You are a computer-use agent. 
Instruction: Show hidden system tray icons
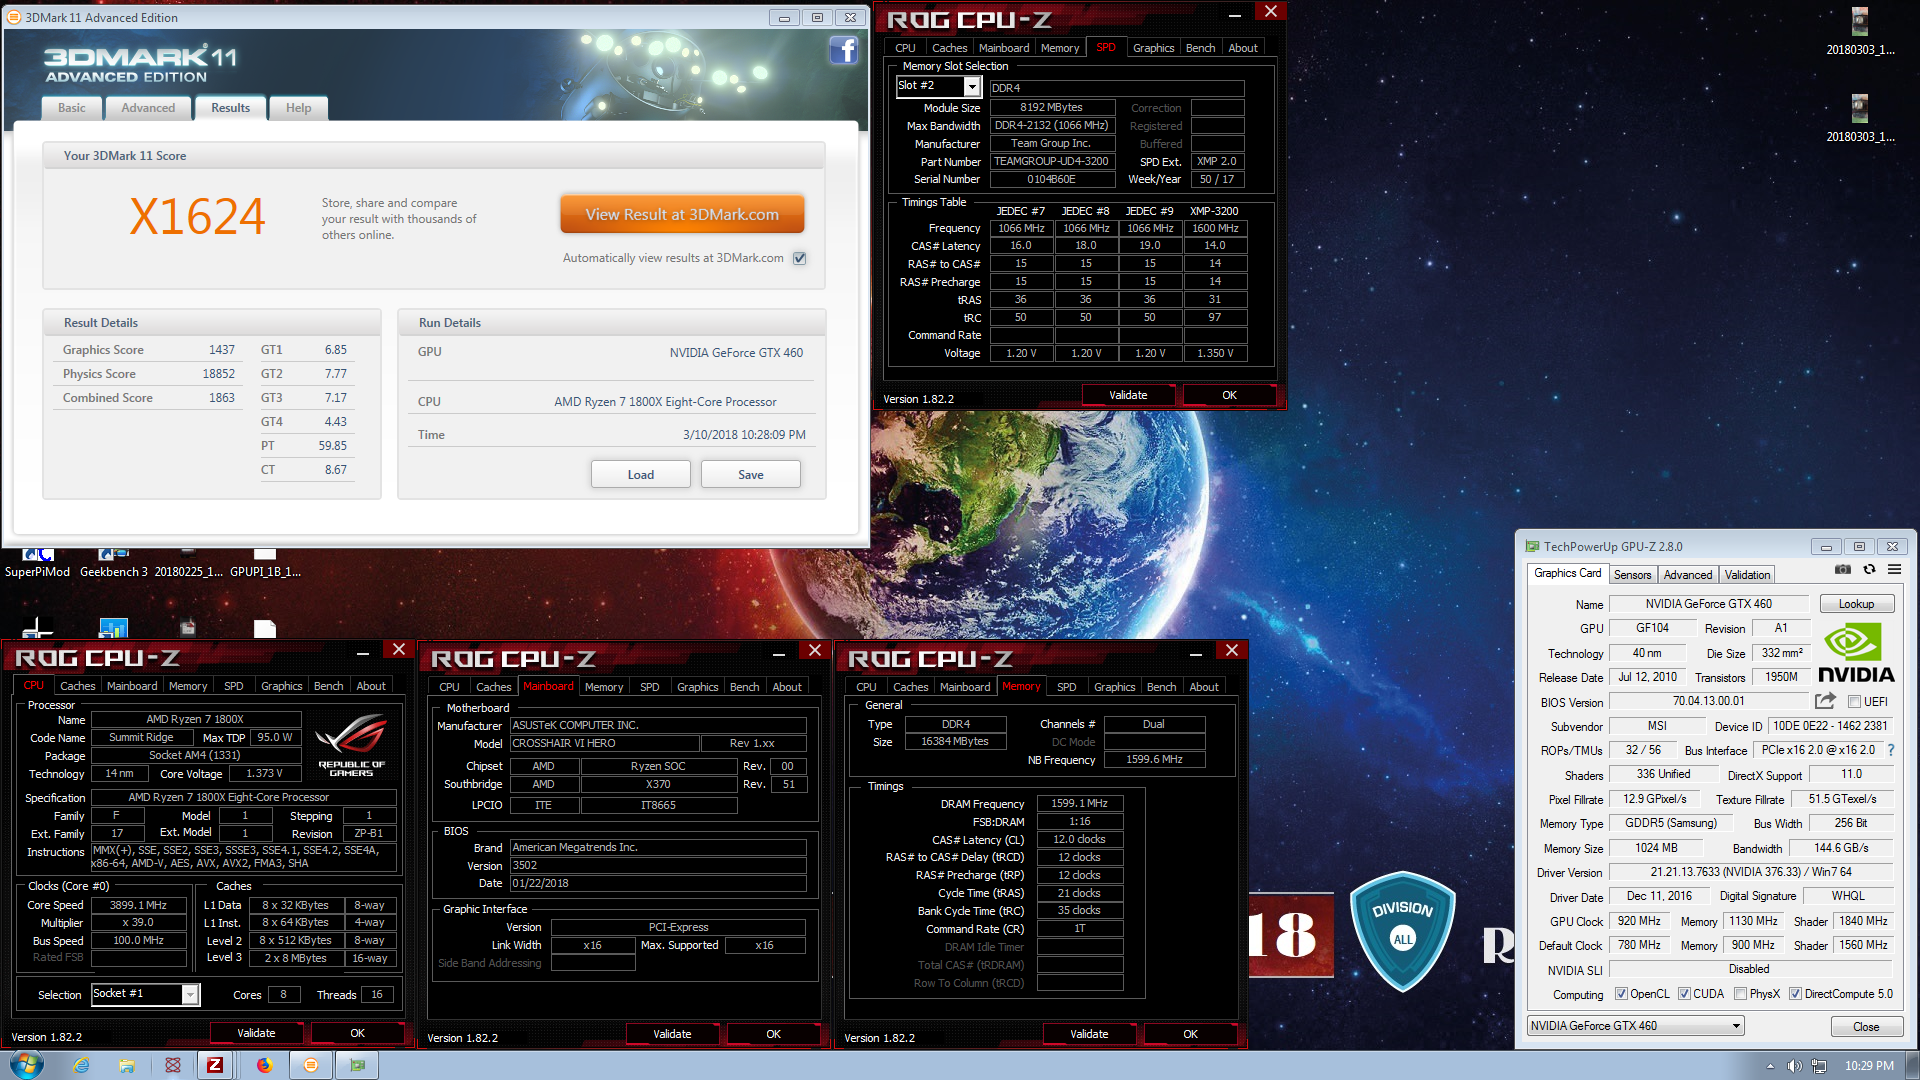[x=1770, y=1066]
